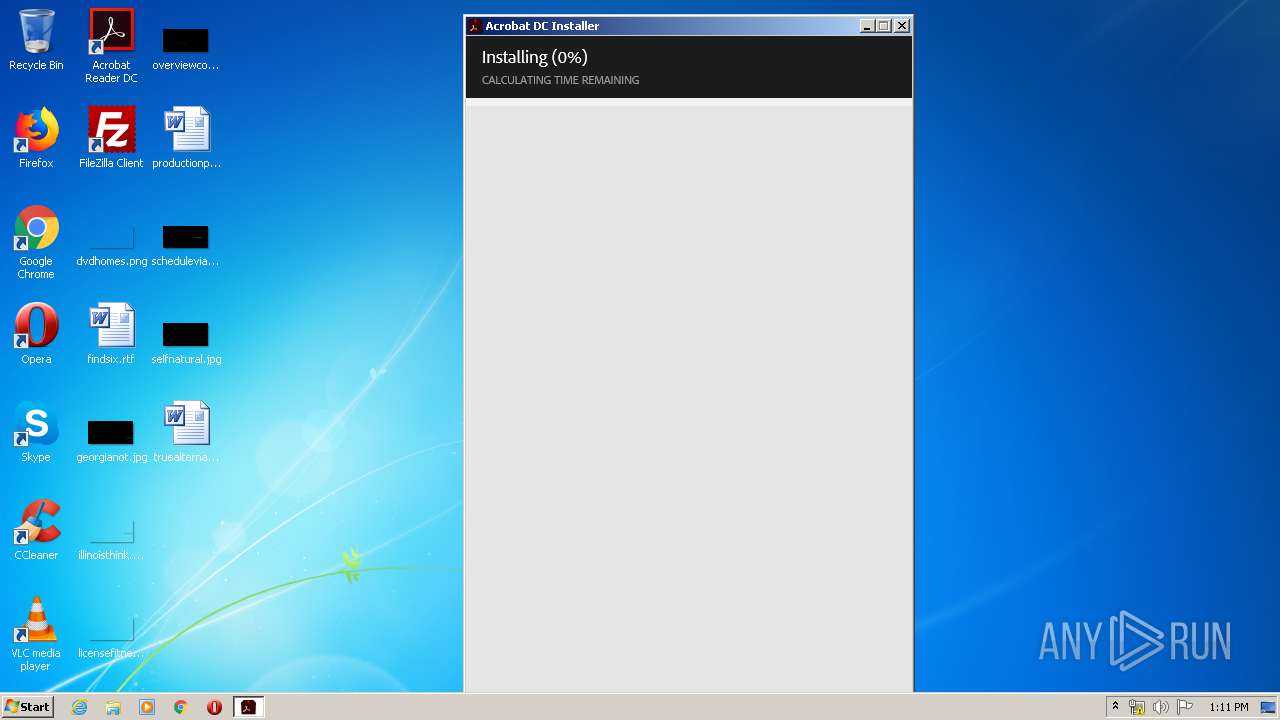This screenshot has width=1280, height=720.
Task: Open the Recycle Bin desktop icon
Action: (x=36, y=40)
